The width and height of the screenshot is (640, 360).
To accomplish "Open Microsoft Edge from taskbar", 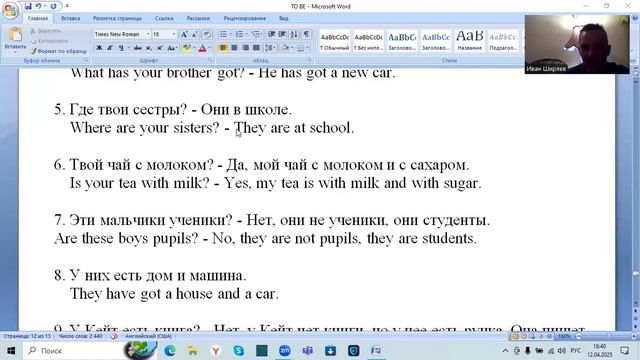I will [170, 351].
